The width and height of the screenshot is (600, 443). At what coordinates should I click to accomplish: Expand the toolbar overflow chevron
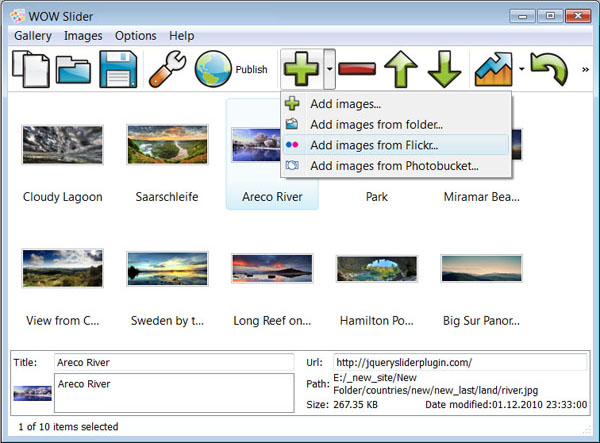[x=585, y=70]
